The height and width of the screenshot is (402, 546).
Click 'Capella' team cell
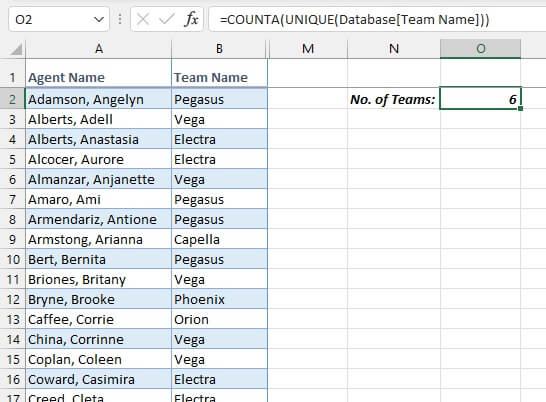(x=219, y=239)
